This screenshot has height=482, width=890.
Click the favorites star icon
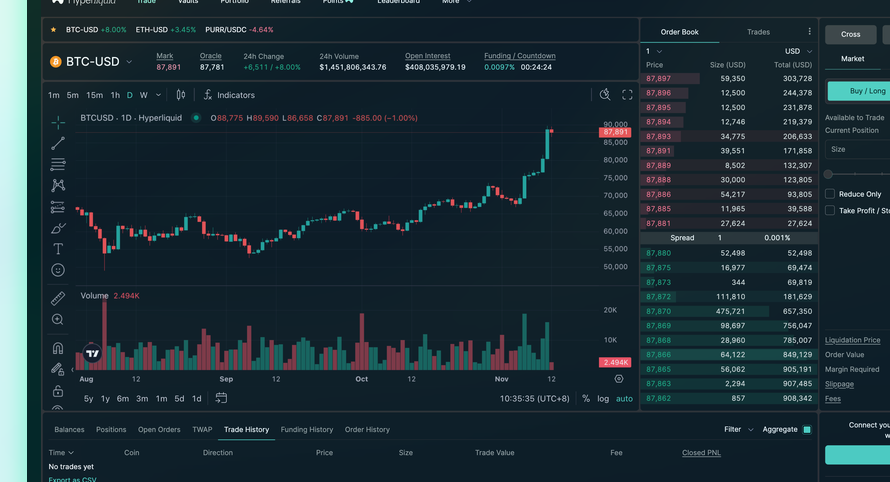coord(53,30)
